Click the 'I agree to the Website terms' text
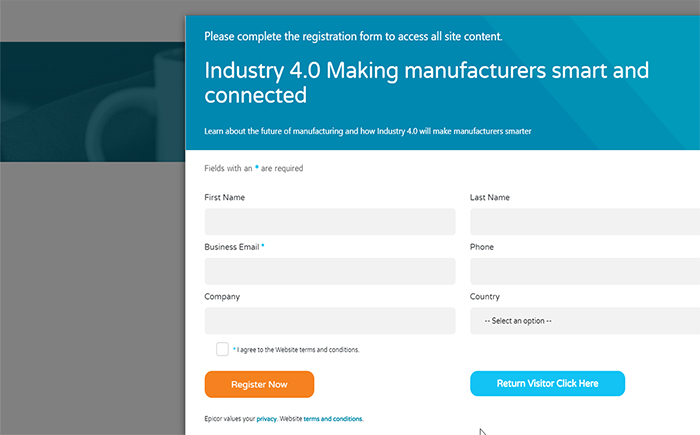The width and height of the screenshot is (700, 435). [x=298, y=350]
